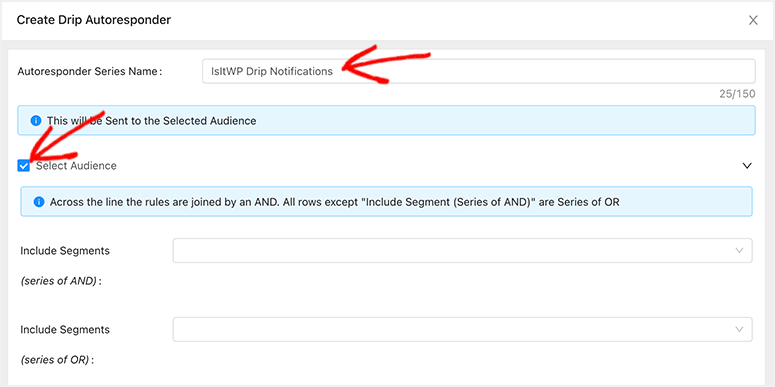Click the Autoresponder Series Name label
This screenshot has height=387, width=775.
click(90, 71)
